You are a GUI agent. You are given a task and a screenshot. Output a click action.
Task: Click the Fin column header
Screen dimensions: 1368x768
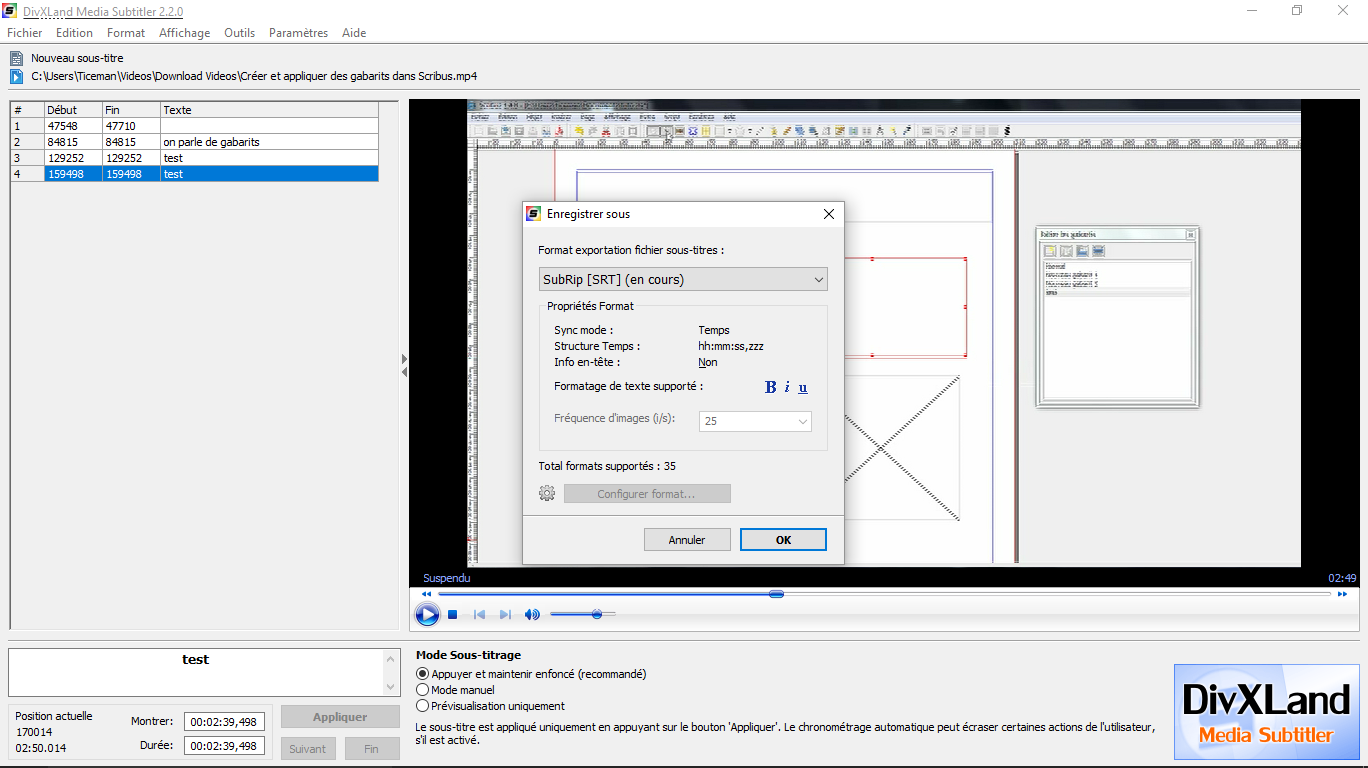point(131,110)
